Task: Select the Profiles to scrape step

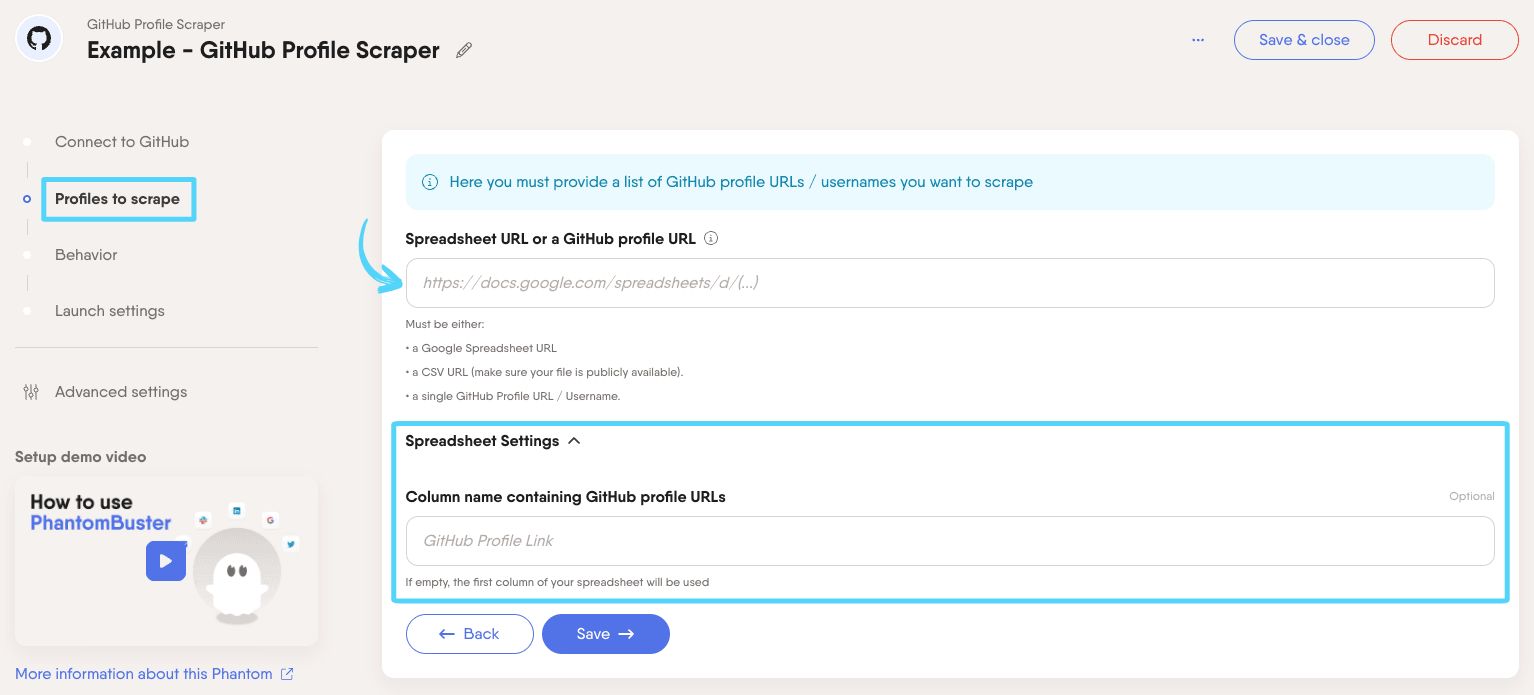Action: click(x=118, y=199)
